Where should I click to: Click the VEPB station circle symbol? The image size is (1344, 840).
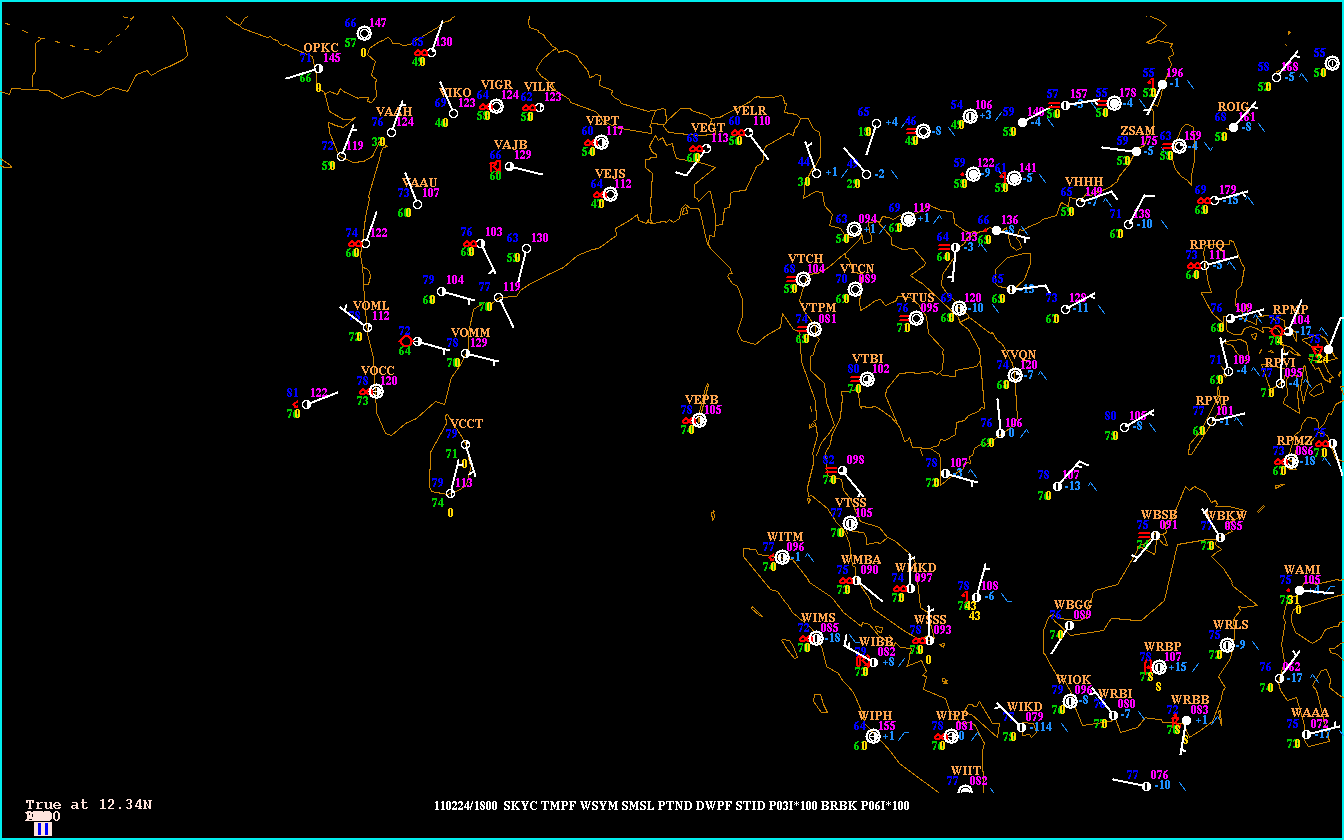(x=699, y=421)
